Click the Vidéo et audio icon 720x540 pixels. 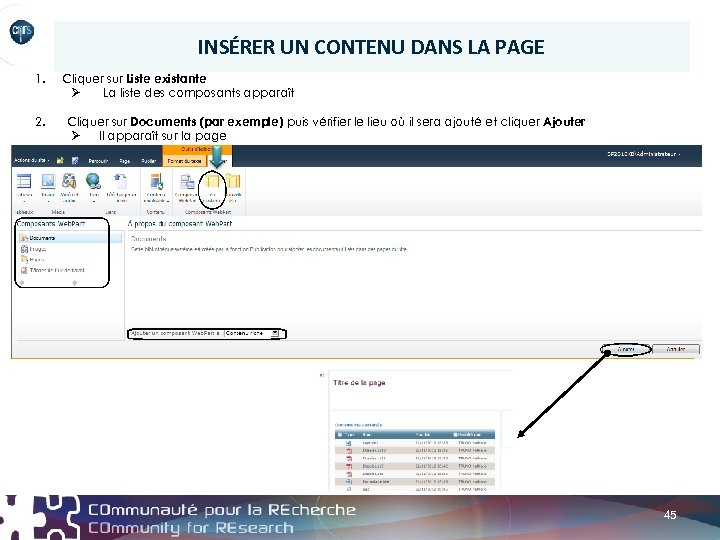pyautogui.click(x=69, y=181)
